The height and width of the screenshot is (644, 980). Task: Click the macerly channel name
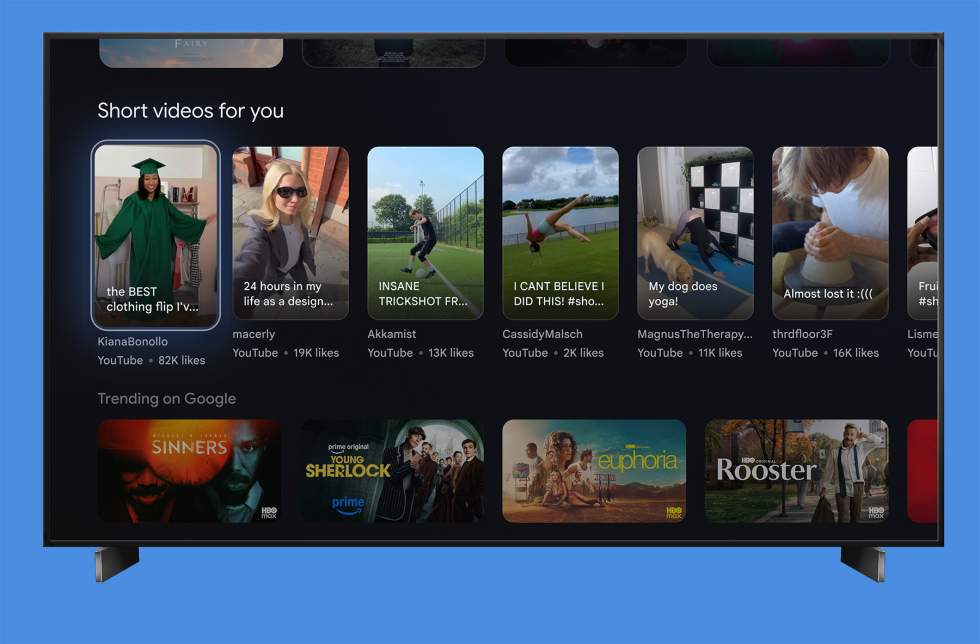(254, 335)
